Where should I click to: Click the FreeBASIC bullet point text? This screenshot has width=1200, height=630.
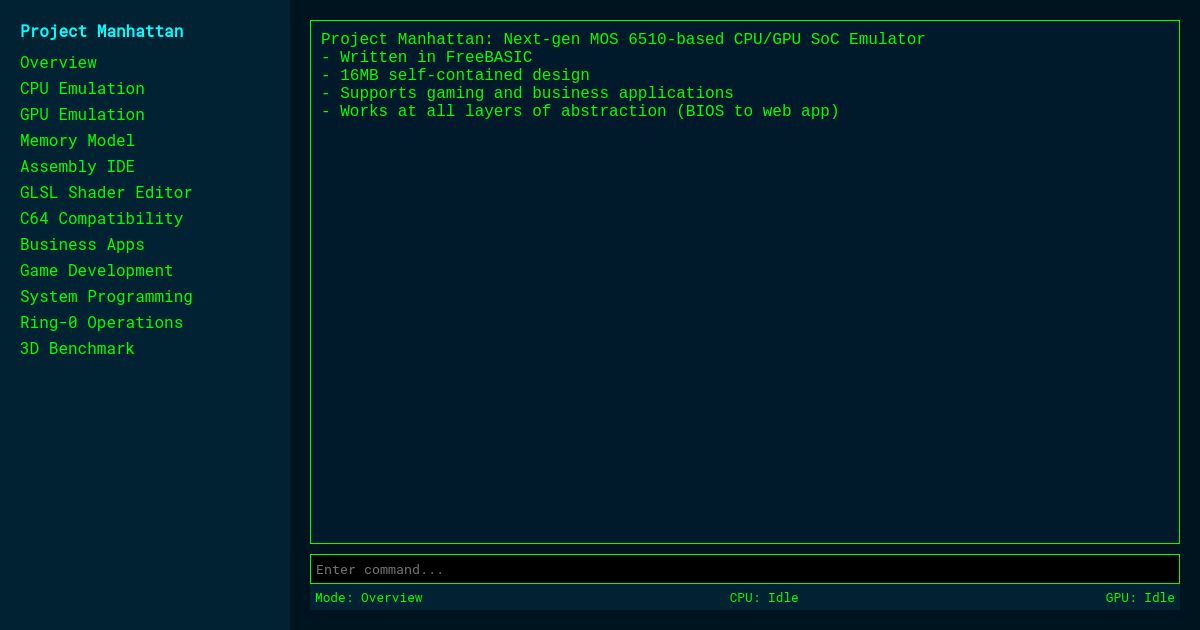click(x=427, y=57)
